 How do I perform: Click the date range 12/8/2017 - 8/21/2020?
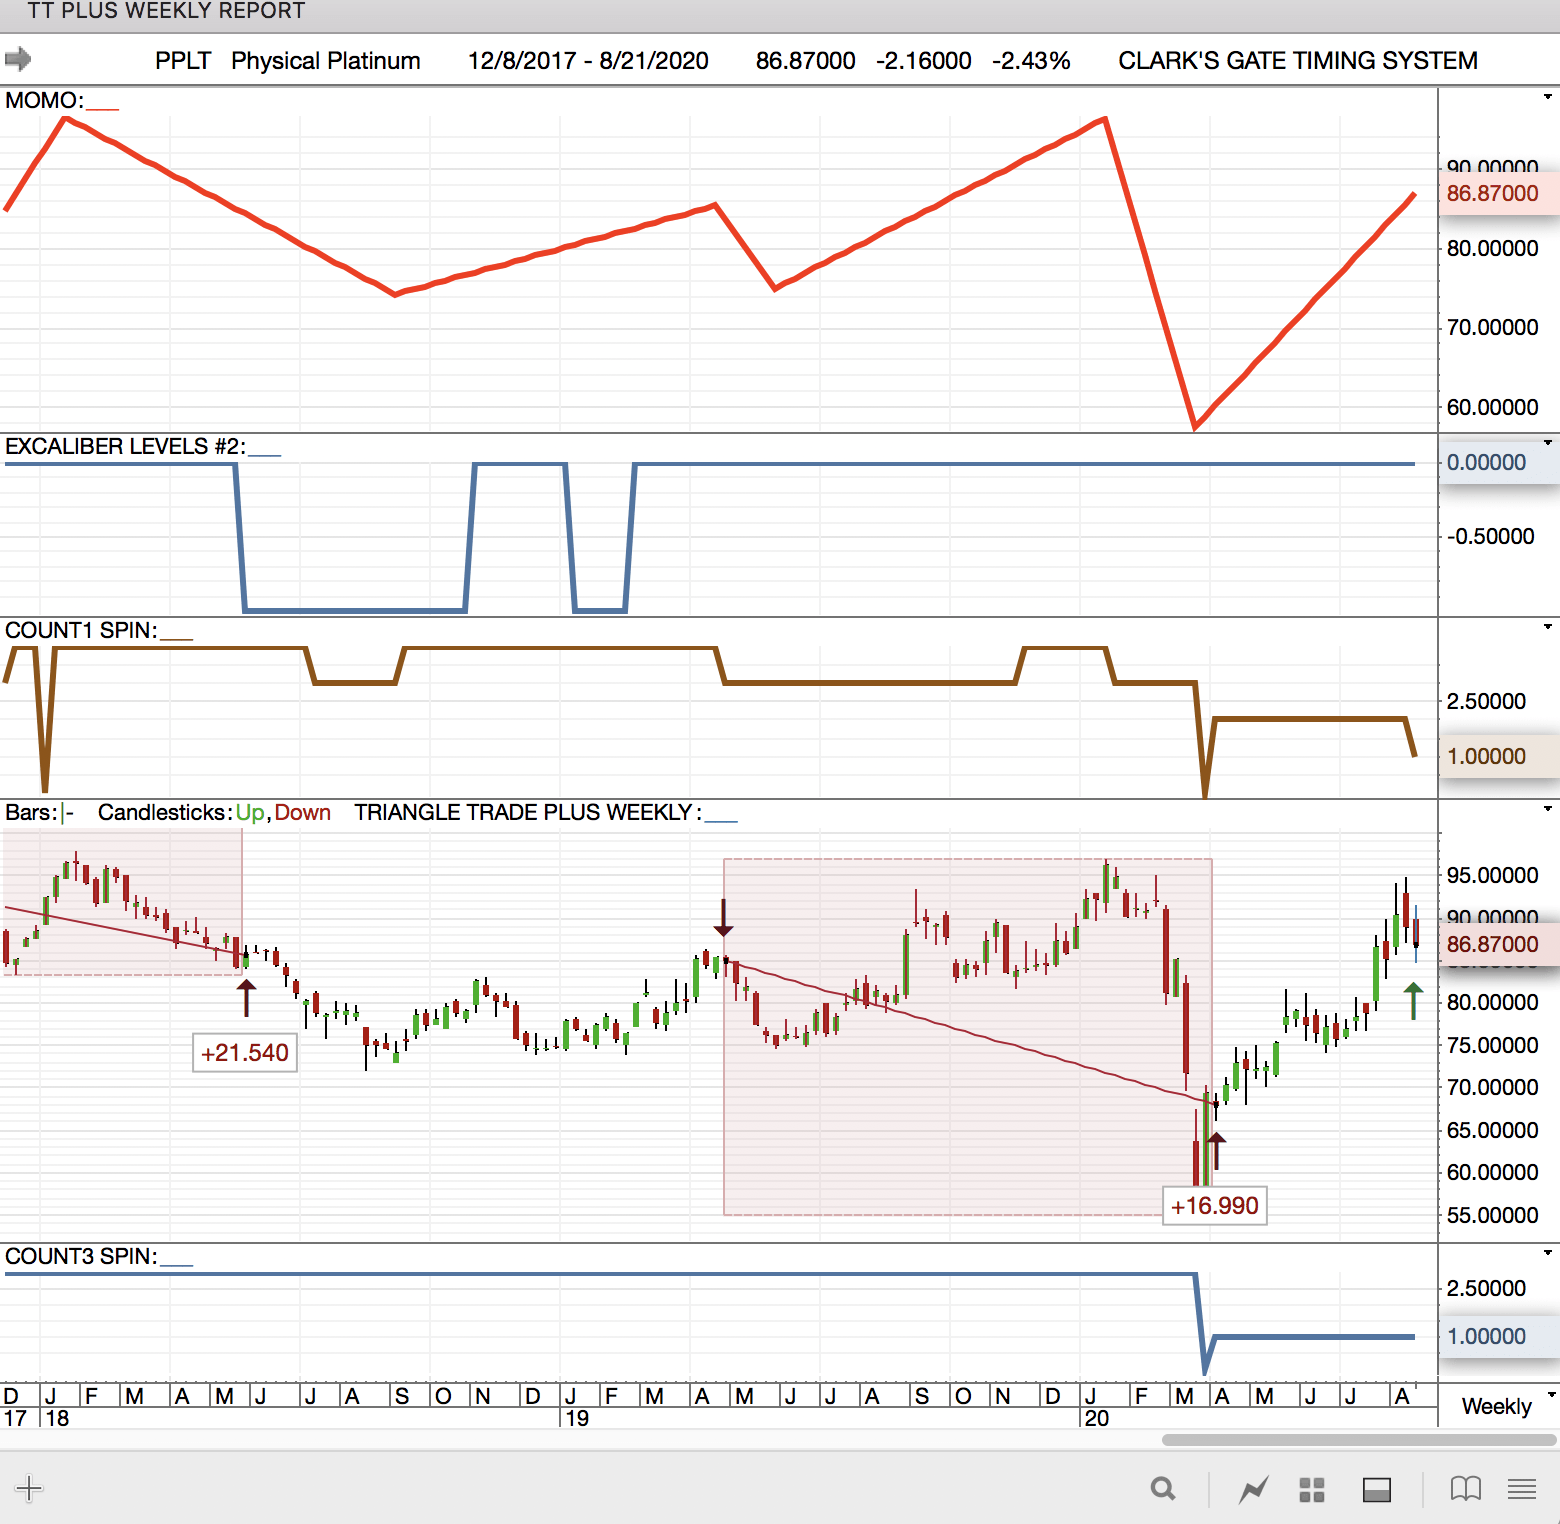click(x=588, y=61)
